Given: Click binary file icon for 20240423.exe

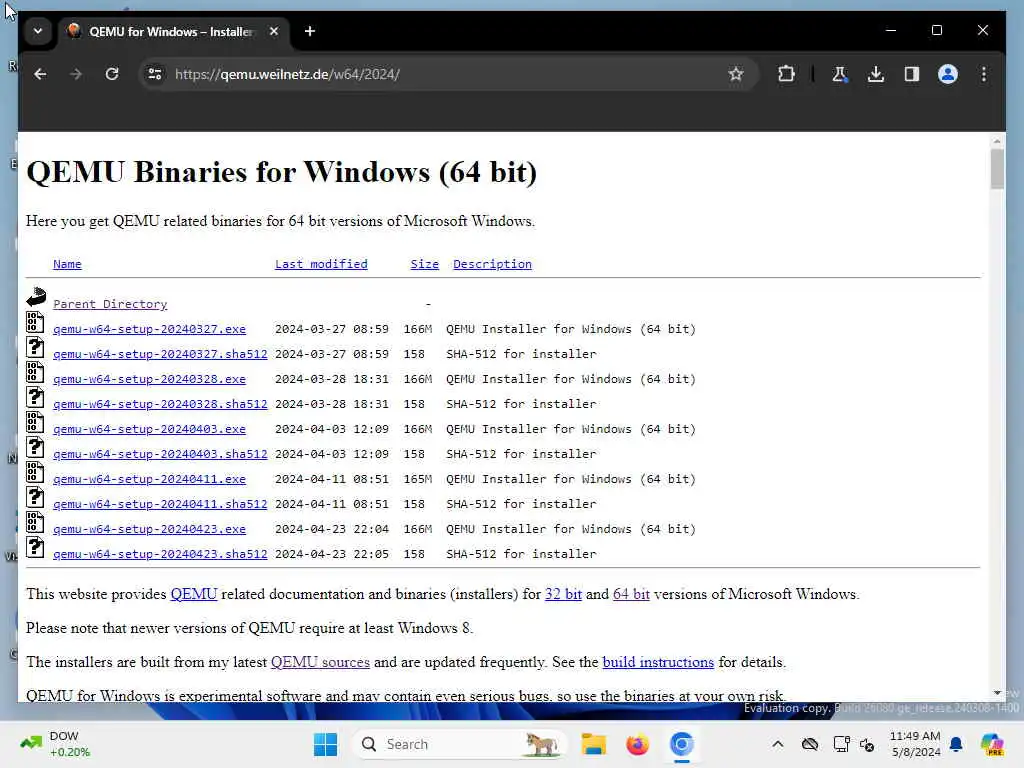Looking at the screenshot, I should [35, 522].
